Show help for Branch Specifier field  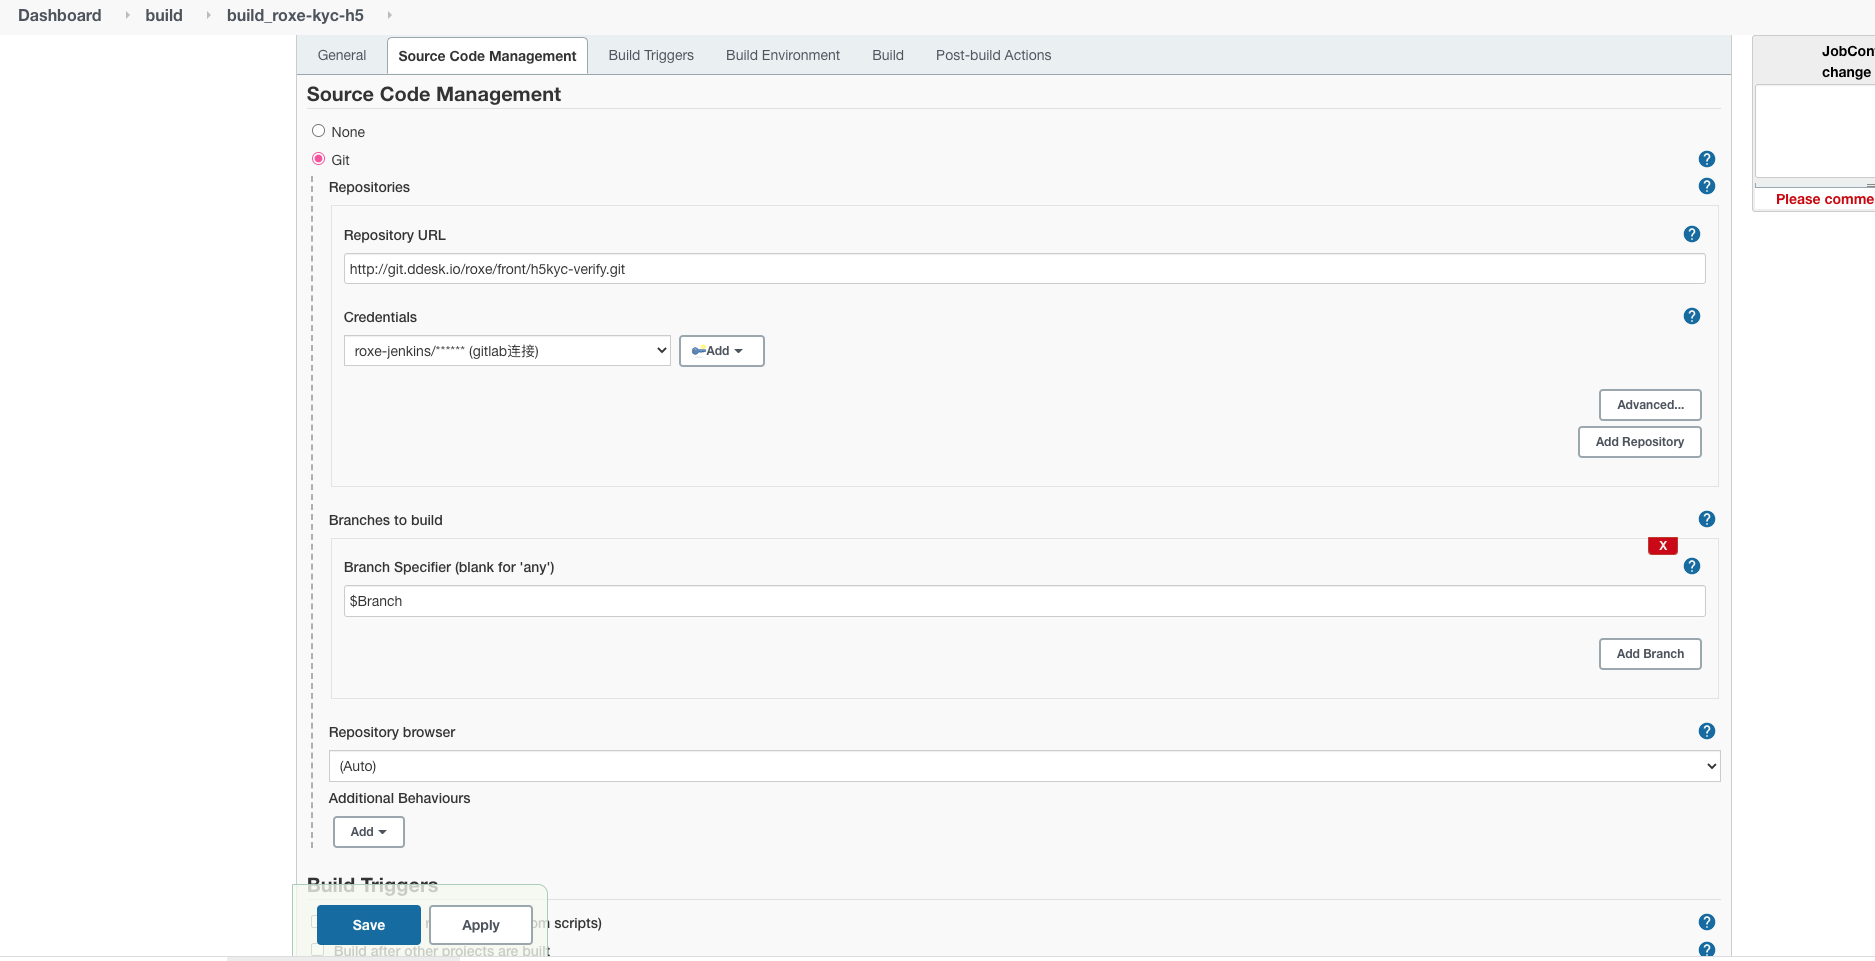1692,566
